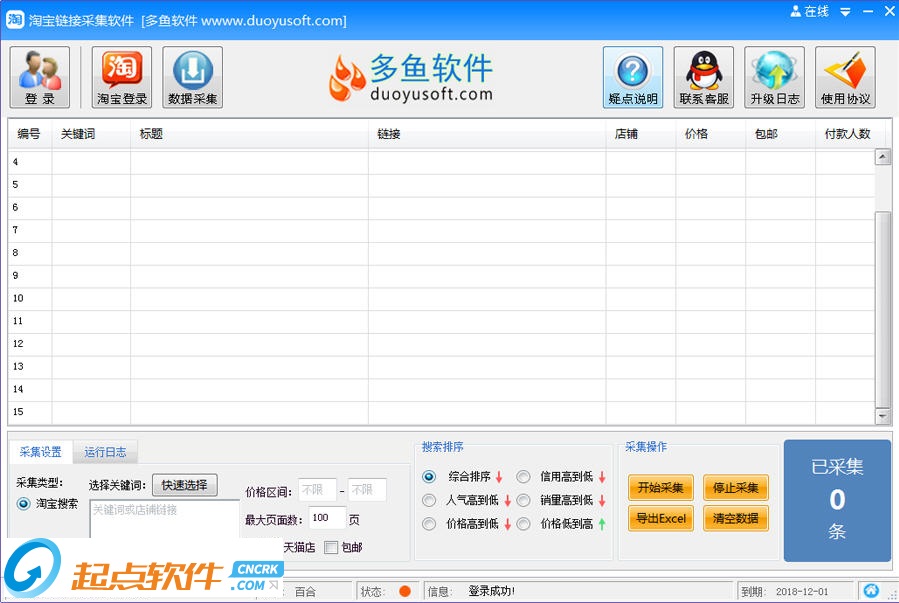Click the 导出Excel export button
This screenshot has height=603, width=899.
coord(660,518)
